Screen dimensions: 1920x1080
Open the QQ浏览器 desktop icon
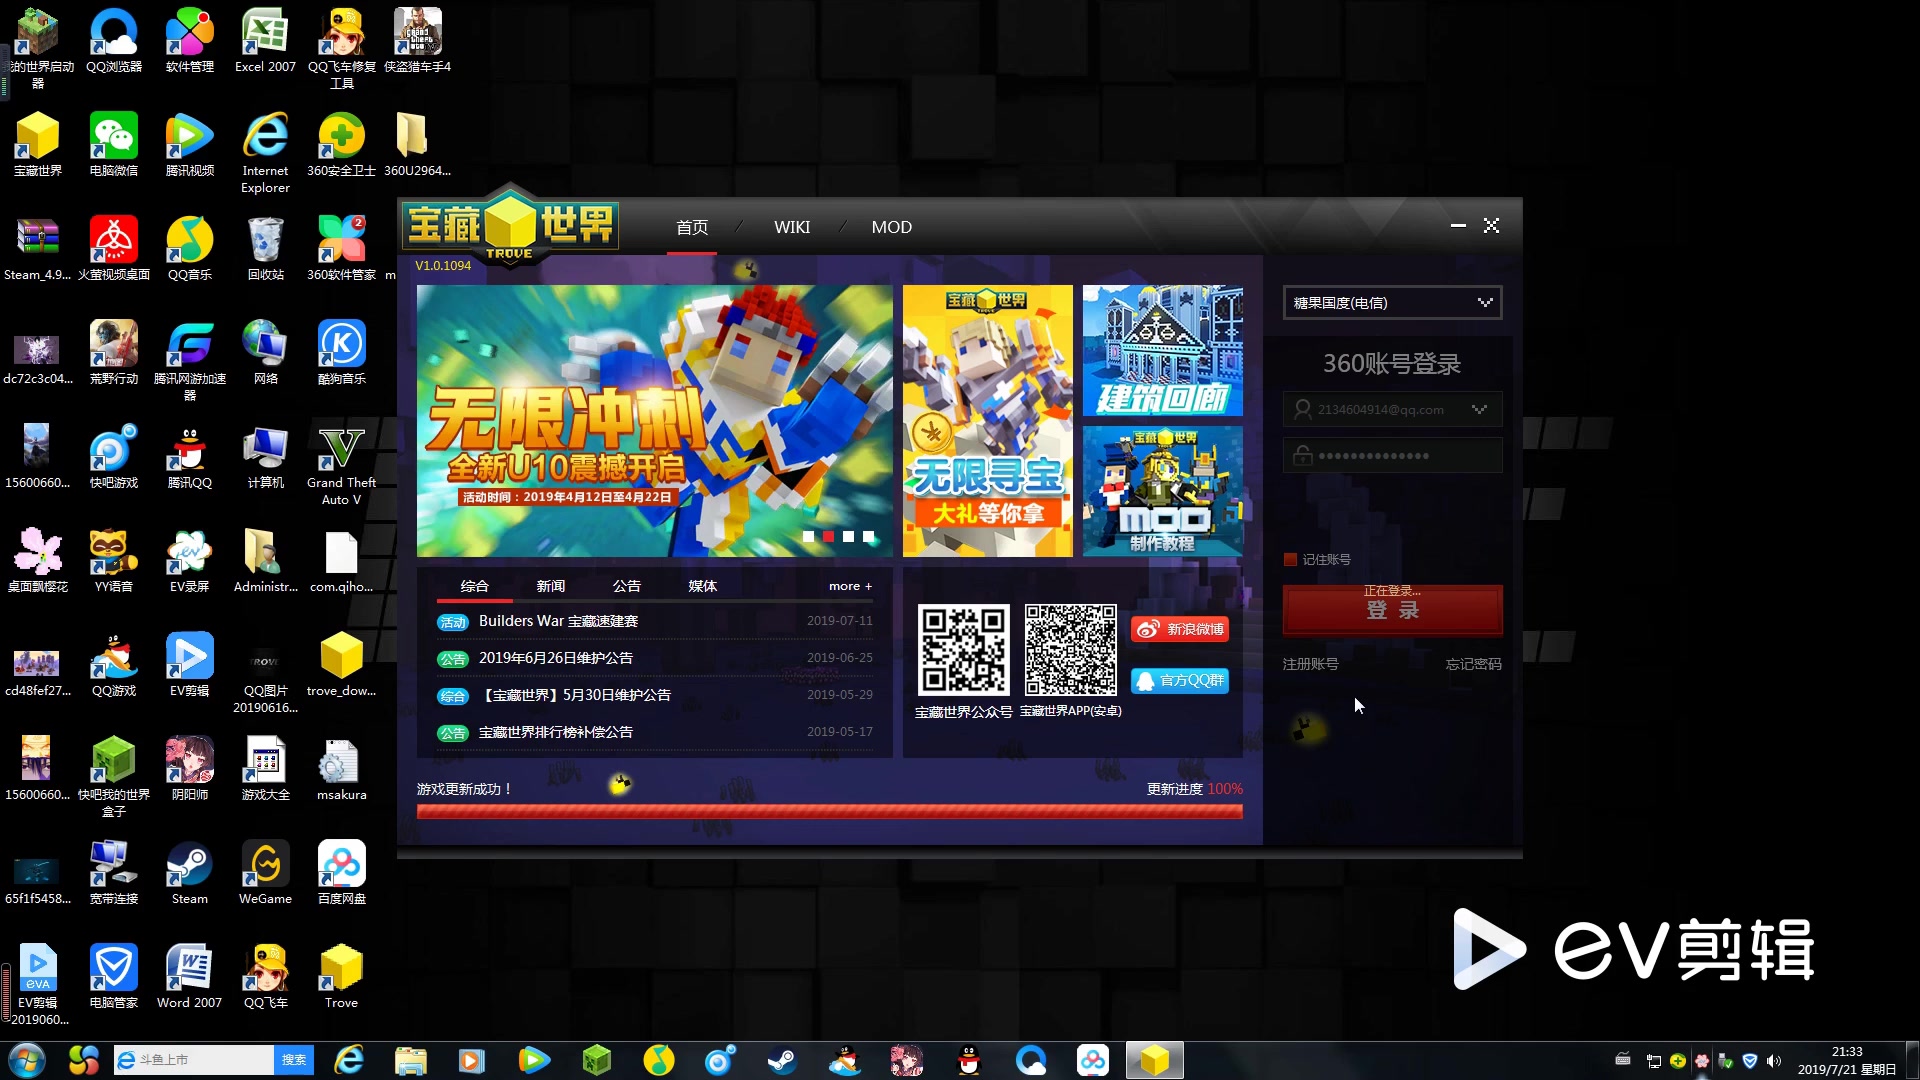coord(114,41)
